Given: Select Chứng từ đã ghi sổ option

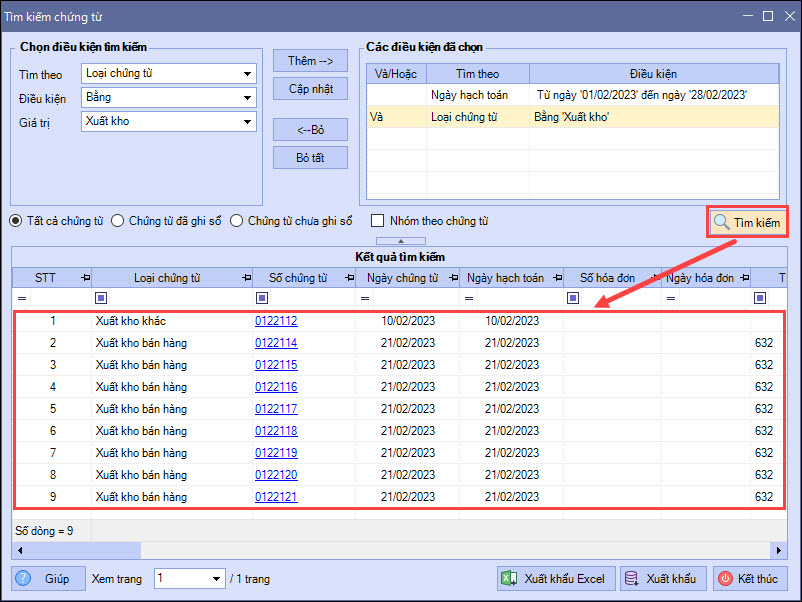Looking at the screenshot, I should click(118, 221).
